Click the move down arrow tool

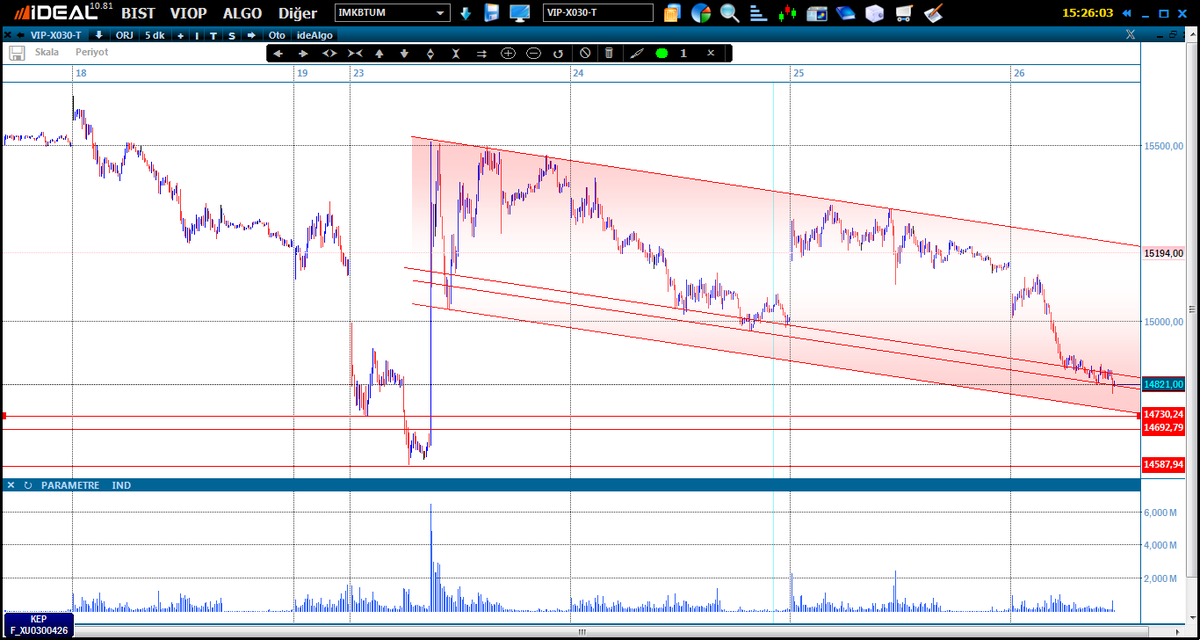[405, 53]
